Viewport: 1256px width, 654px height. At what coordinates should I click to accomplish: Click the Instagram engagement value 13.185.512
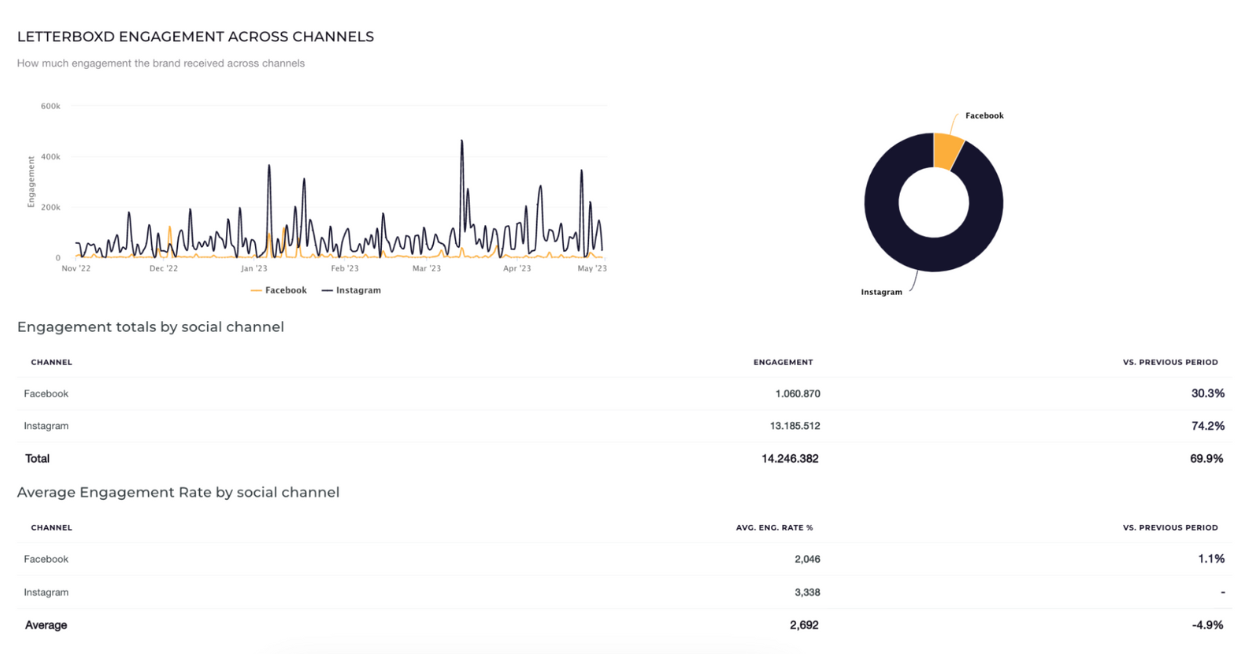[795, 426]
